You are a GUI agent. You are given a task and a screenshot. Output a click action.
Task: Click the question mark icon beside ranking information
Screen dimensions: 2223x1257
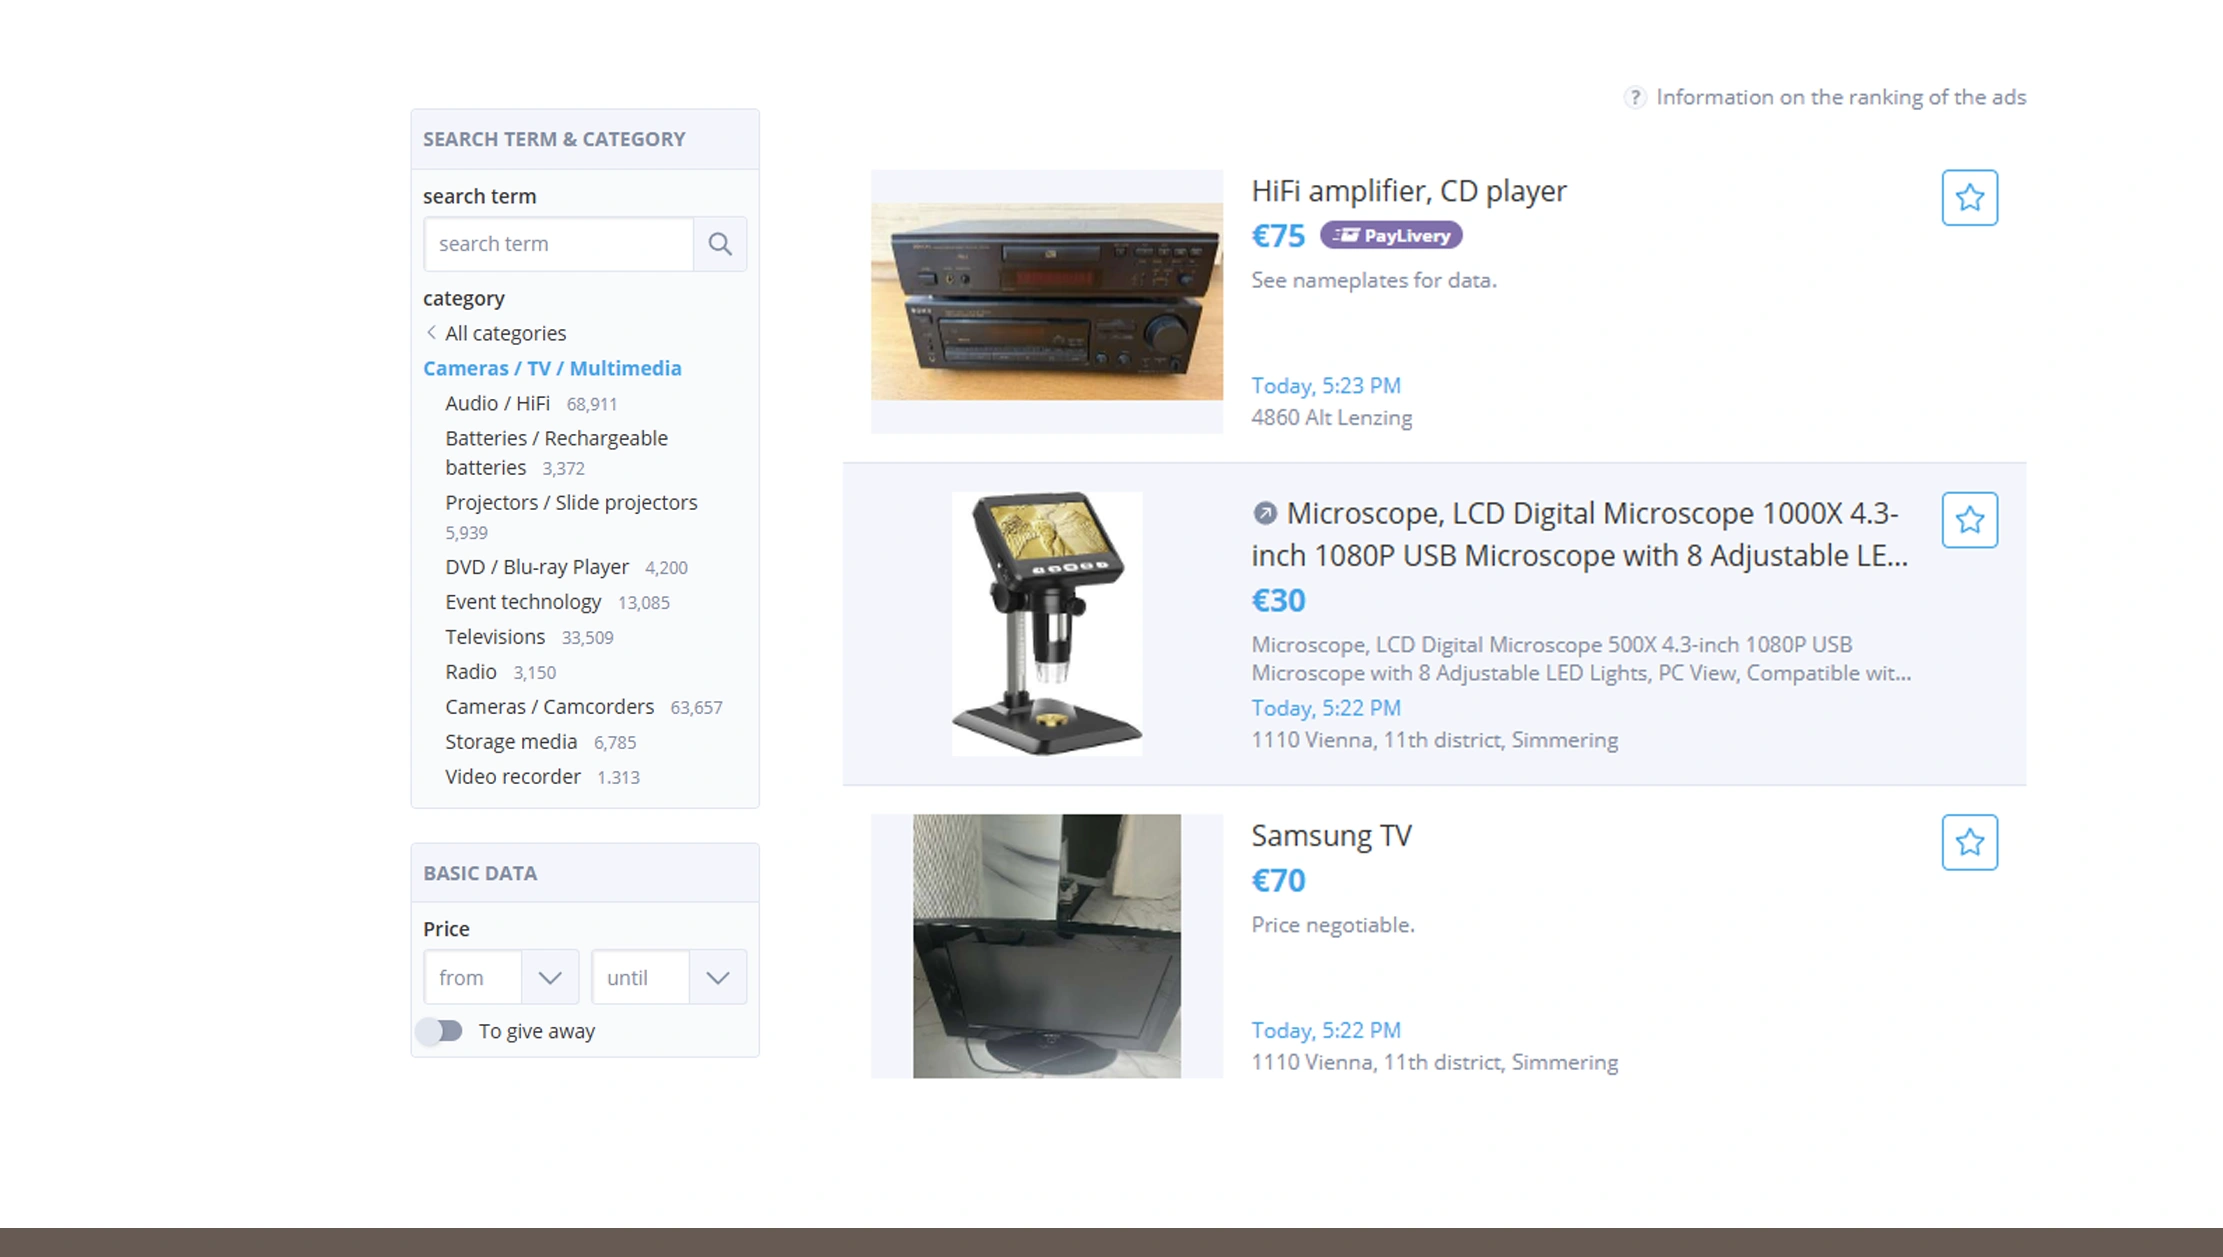click(x=1634, y=97)
